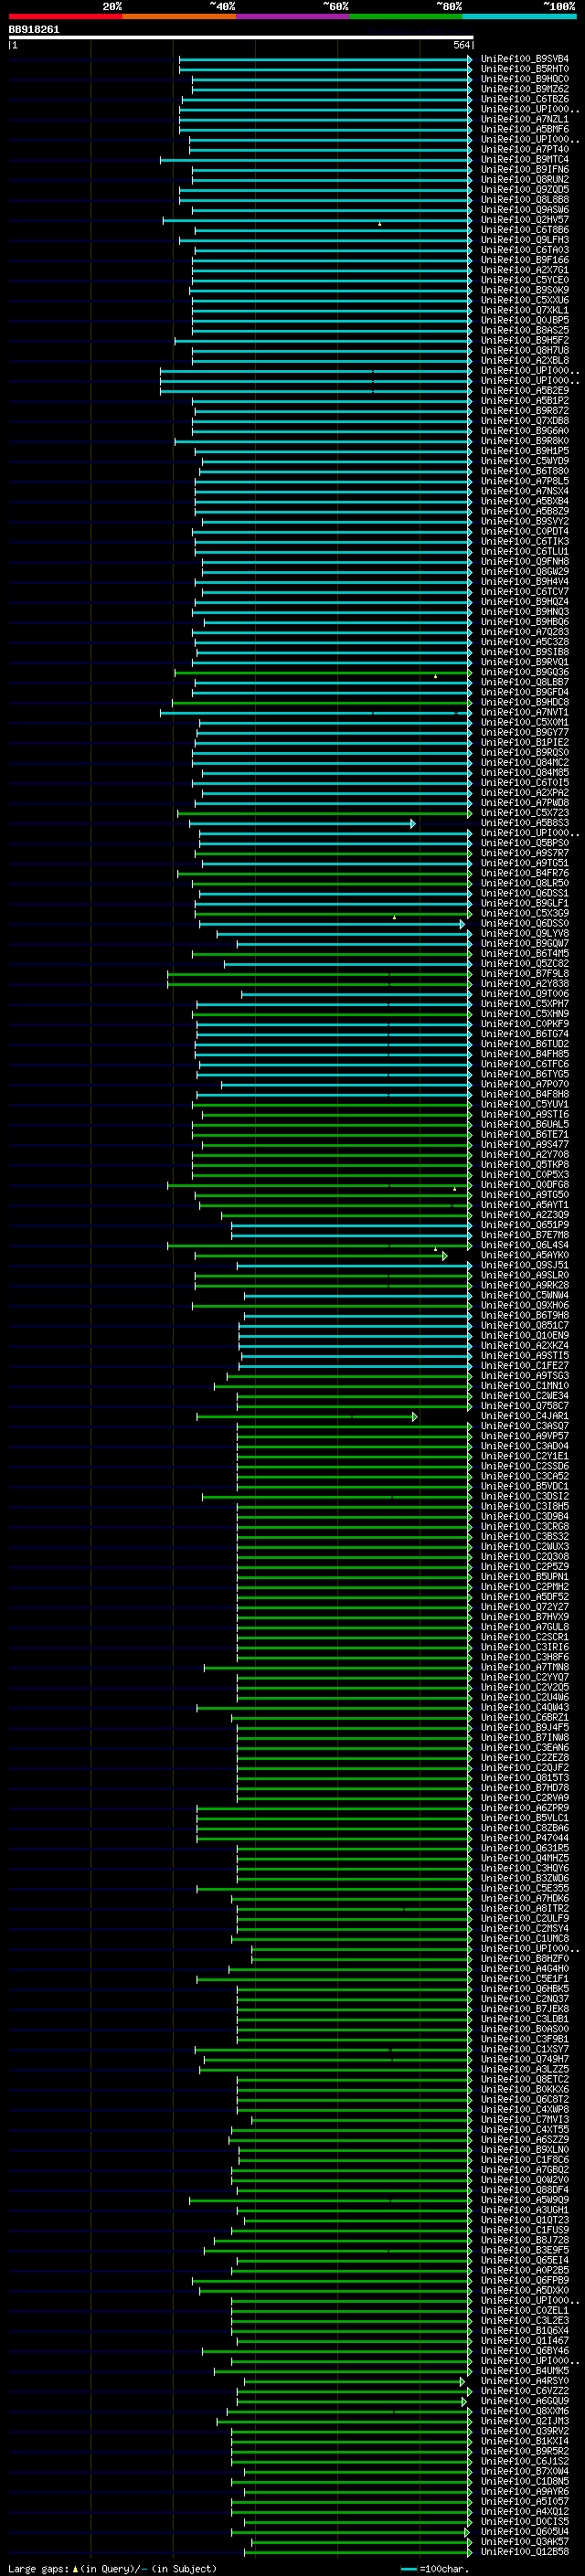This screenshot has width=585, height=2576.
Task: Select label UniRef100_Q7XKL1
Action: tap(525, 310)
